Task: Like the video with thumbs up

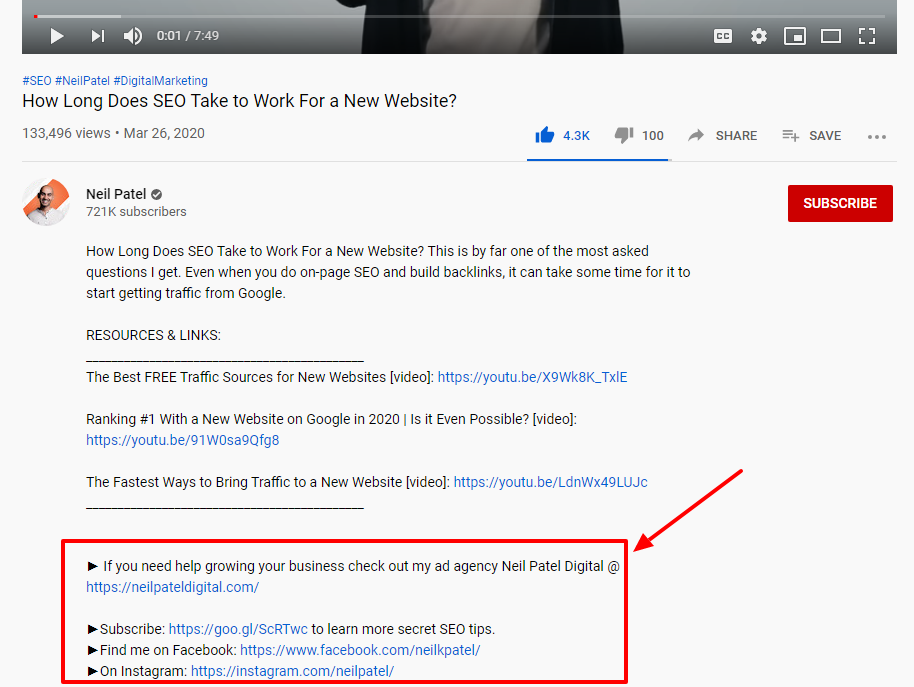Action: [x=544, y=135]
